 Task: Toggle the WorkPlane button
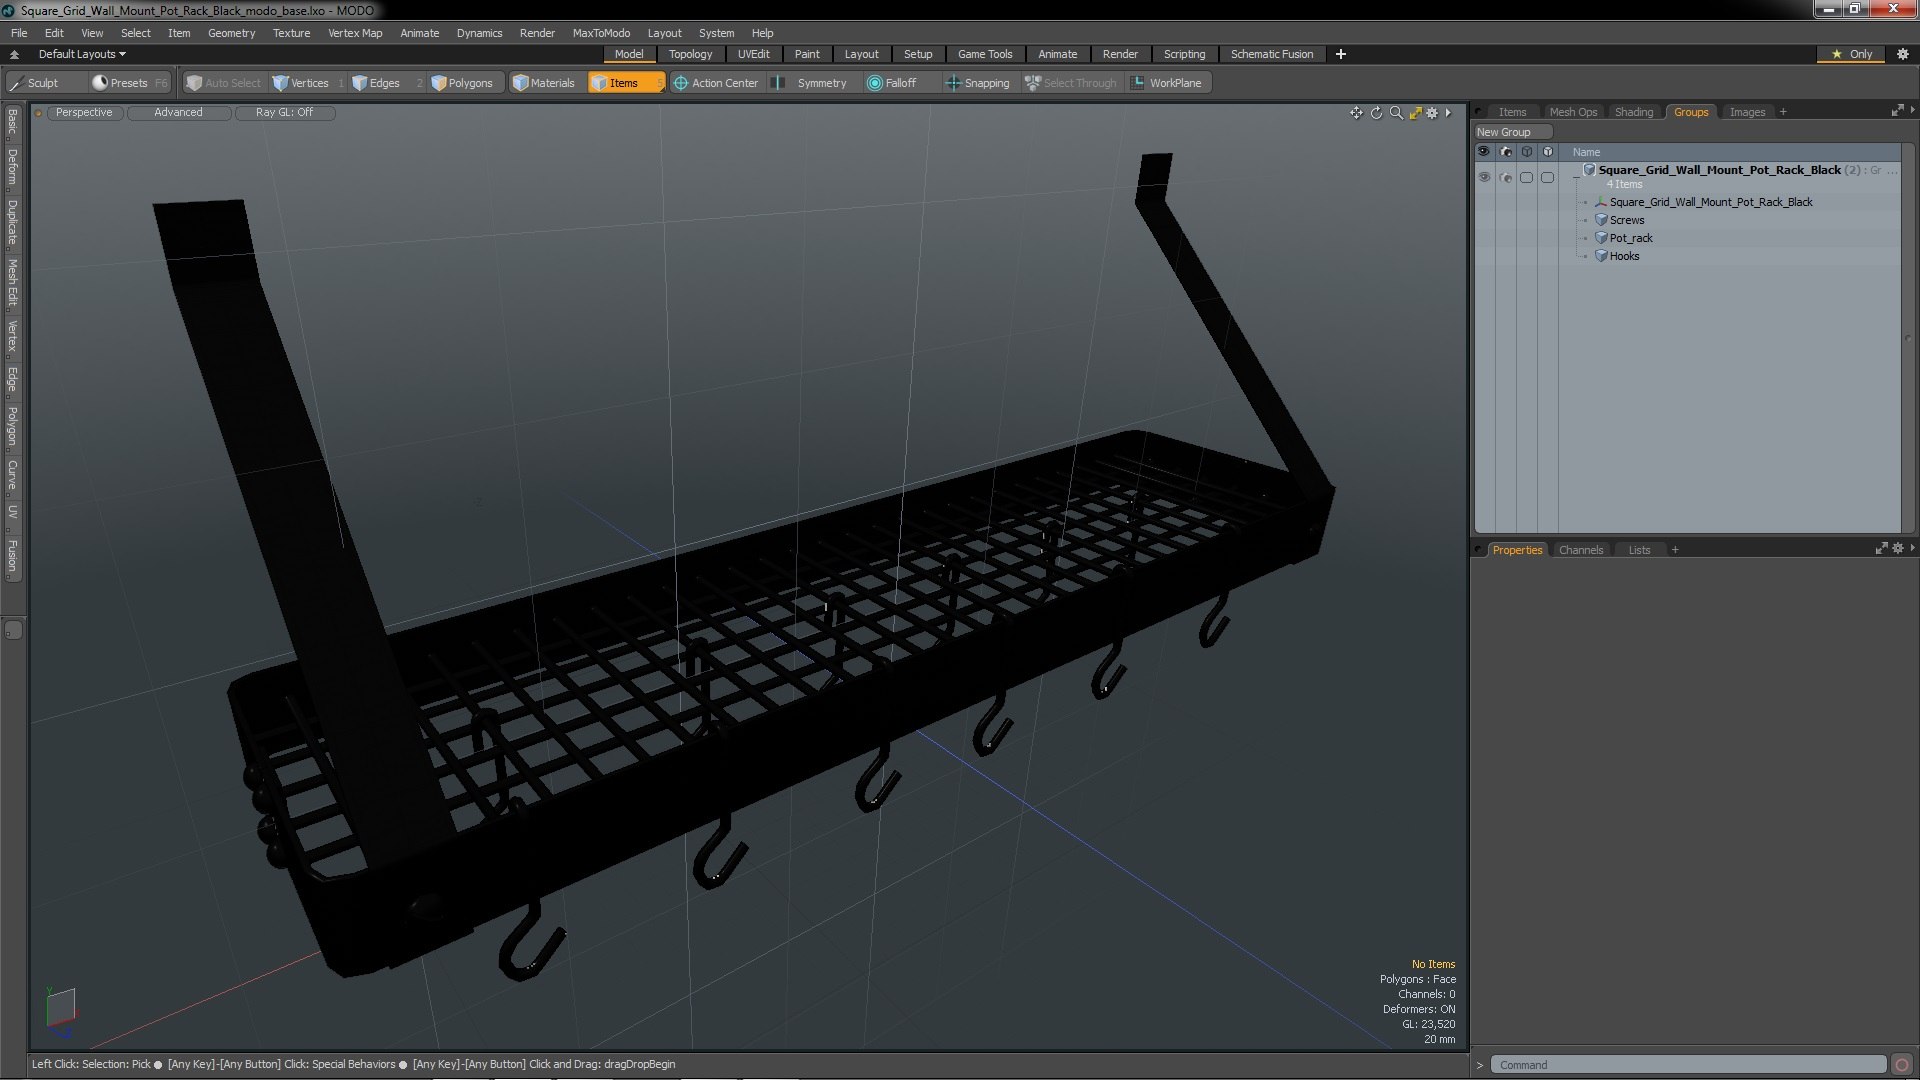click(x=1166, y=83)
